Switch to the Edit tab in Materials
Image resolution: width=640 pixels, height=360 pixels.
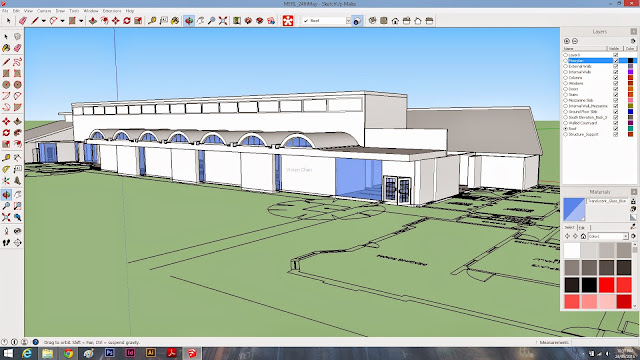pyautogui.click(x=582, y=227)
